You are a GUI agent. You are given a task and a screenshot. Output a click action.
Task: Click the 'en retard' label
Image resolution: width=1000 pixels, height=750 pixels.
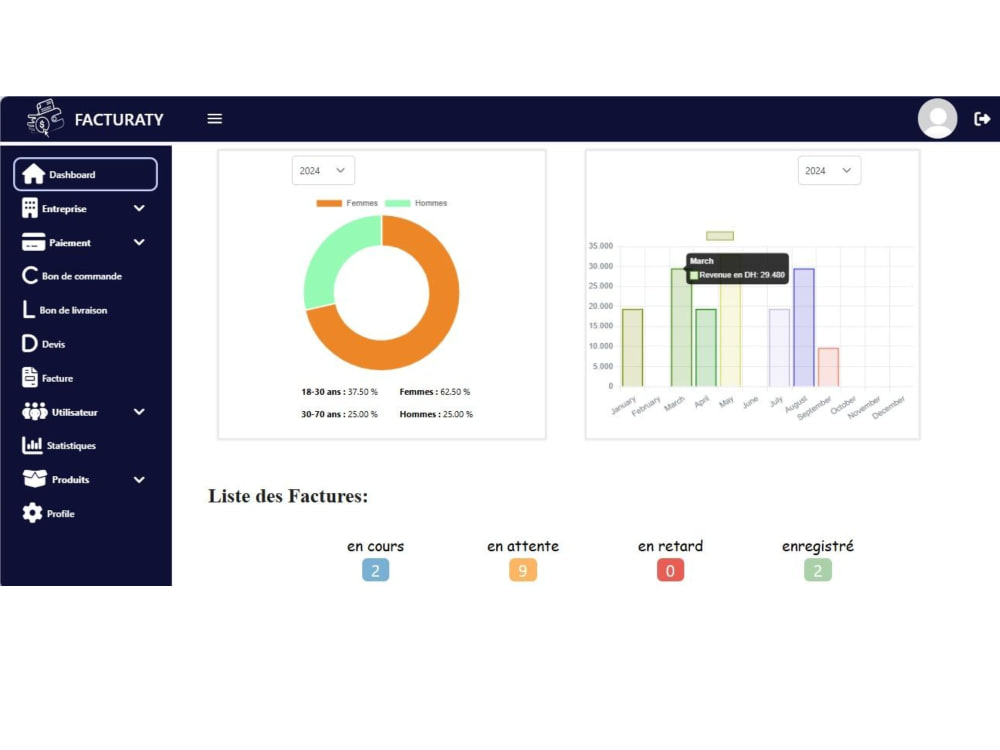point(670,546)
